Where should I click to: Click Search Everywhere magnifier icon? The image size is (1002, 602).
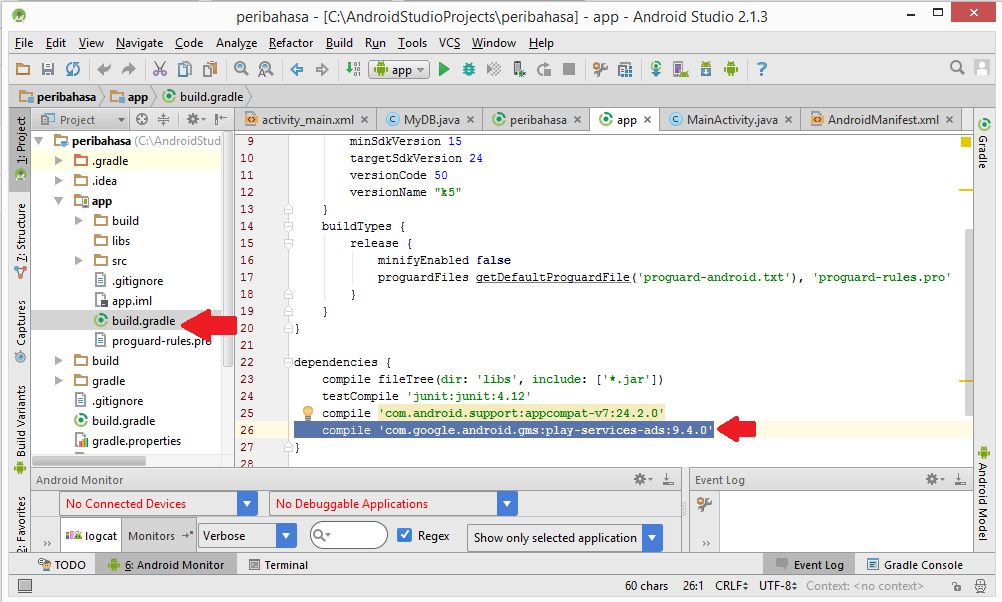(x=957, y=68)
